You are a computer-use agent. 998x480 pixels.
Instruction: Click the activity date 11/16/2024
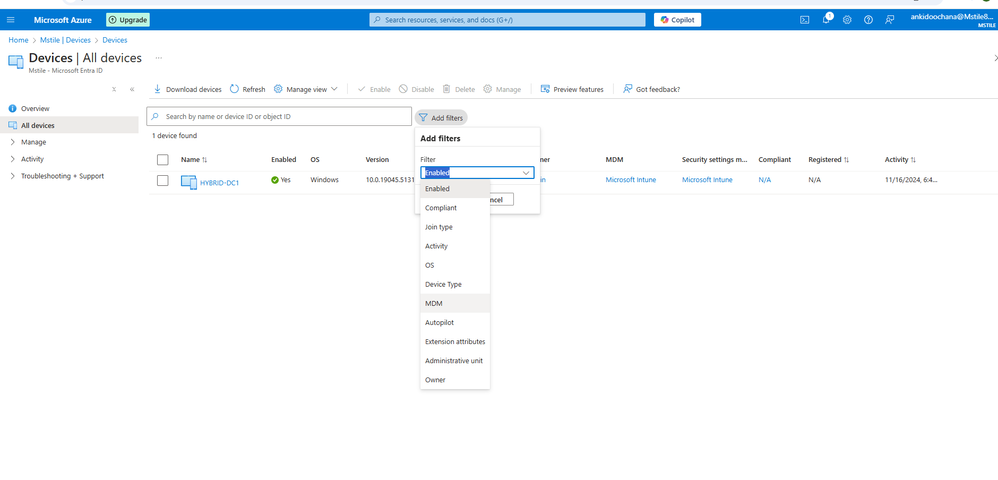click(911, 180)
